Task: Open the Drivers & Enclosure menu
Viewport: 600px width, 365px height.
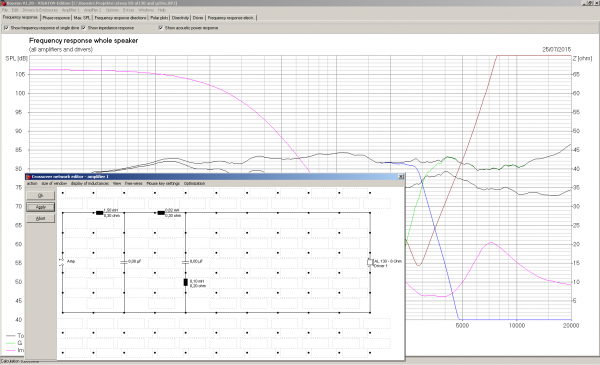Action: coord(40,10)
